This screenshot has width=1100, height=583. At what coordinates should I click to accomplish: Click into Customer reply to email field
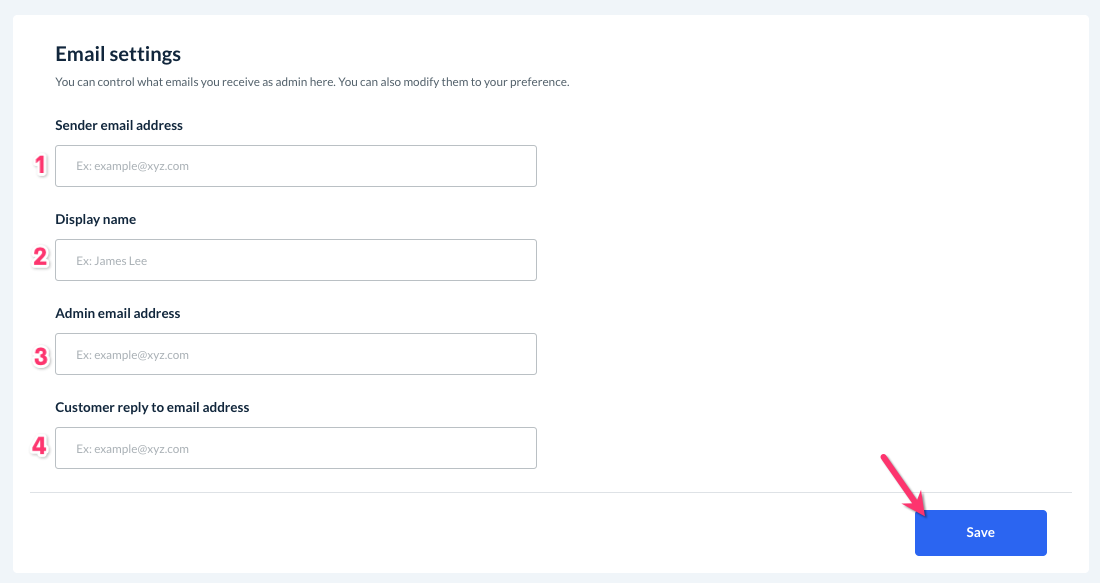pyautogui.click(x=295, y=448)
